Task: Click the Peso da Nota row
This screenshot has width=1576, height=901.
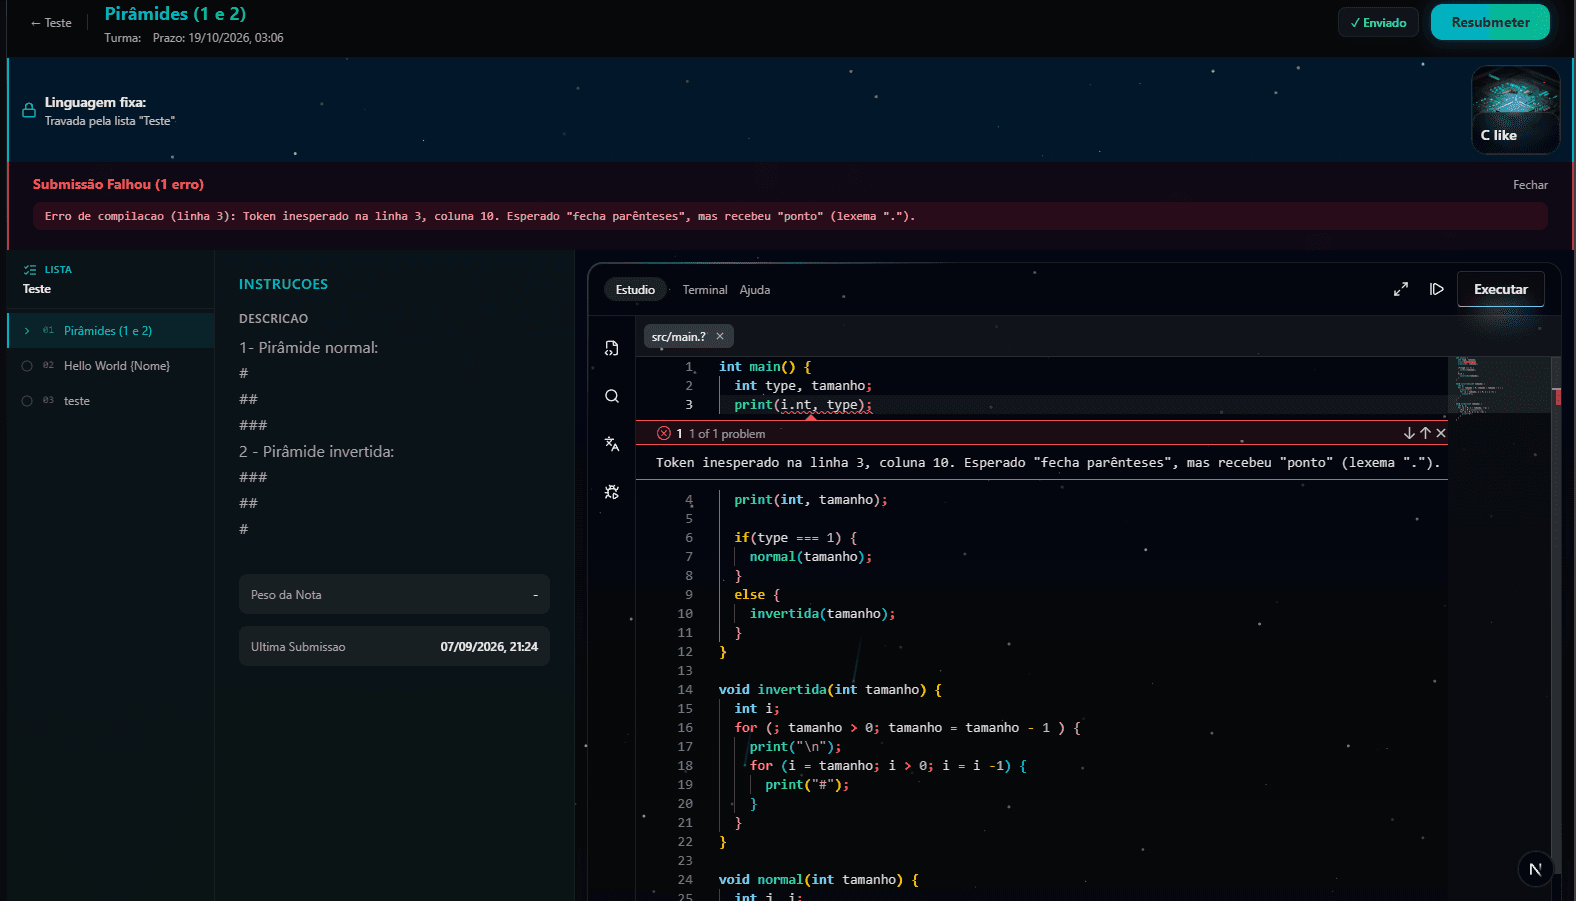Action: pyautogui.click(x=394, y=594)
